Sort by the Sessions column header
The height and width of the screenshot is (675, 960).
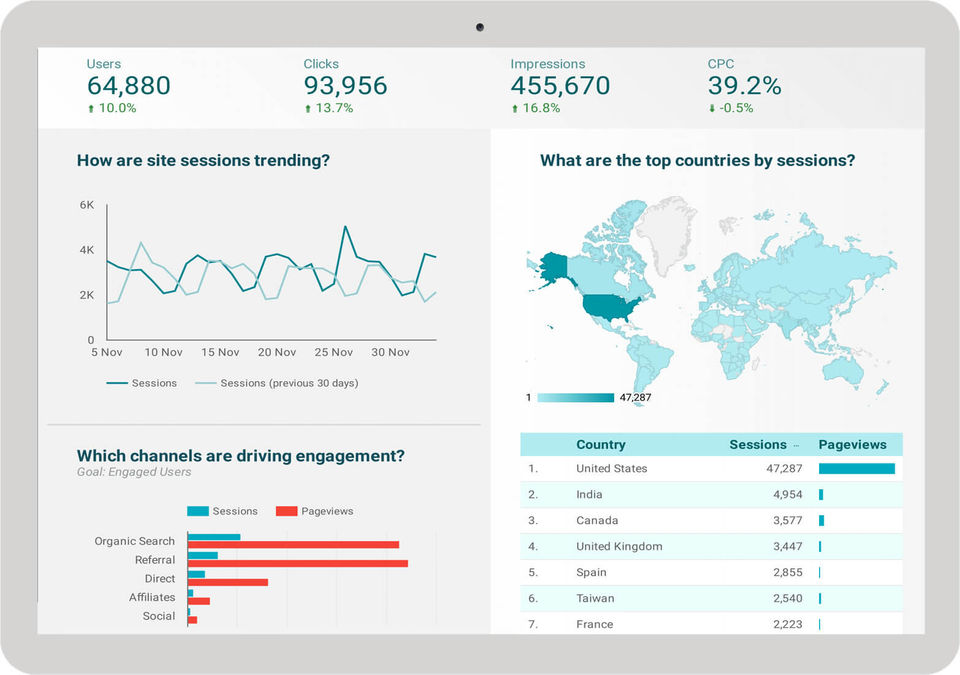click(x=757, y=445)
